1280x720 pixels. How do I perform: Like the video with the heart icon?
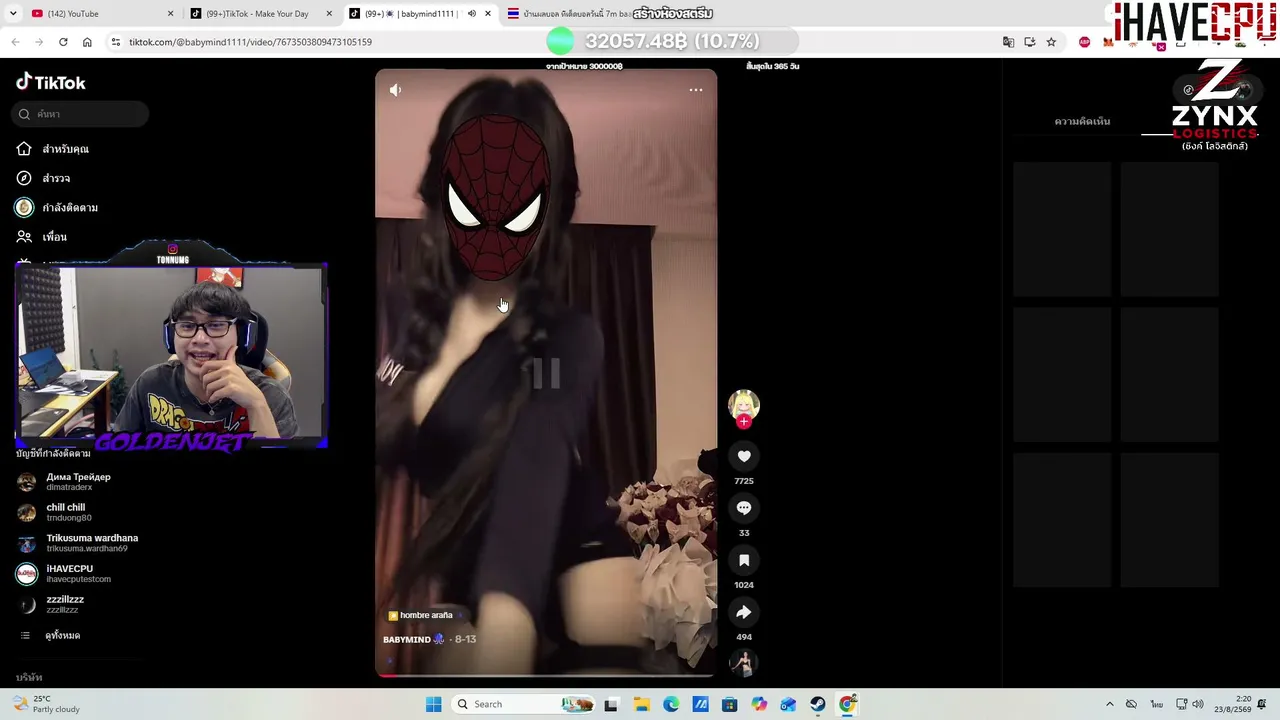tap(744, 456)
